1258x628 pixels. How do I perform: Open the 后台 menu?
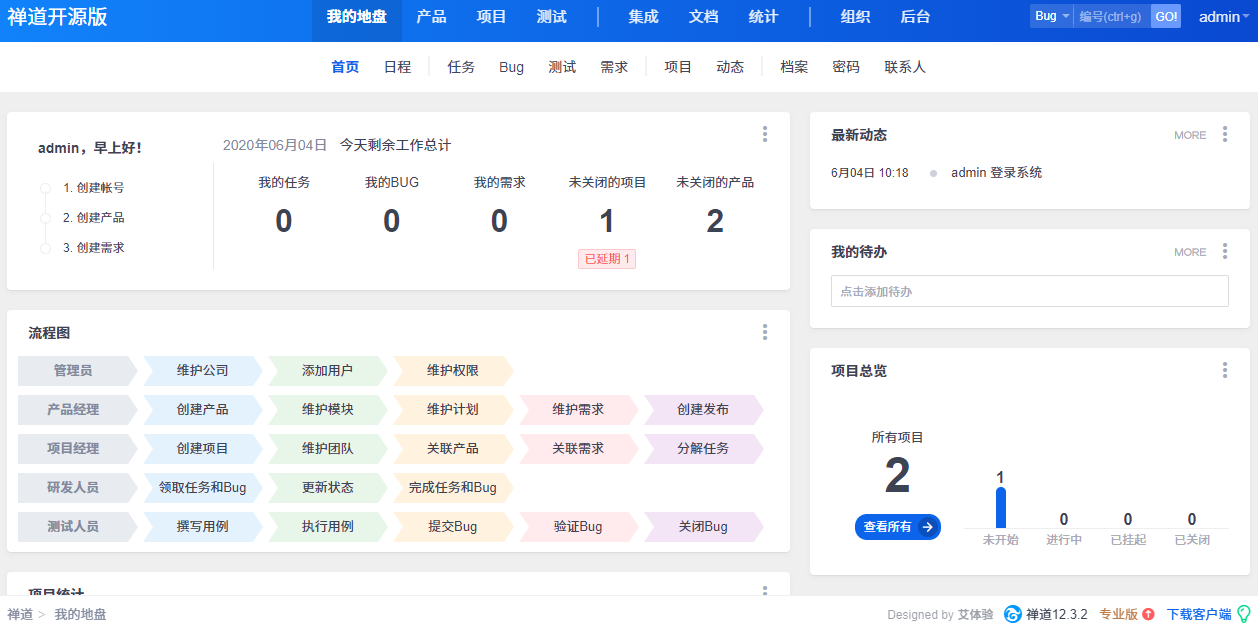[x=914, y=16]
